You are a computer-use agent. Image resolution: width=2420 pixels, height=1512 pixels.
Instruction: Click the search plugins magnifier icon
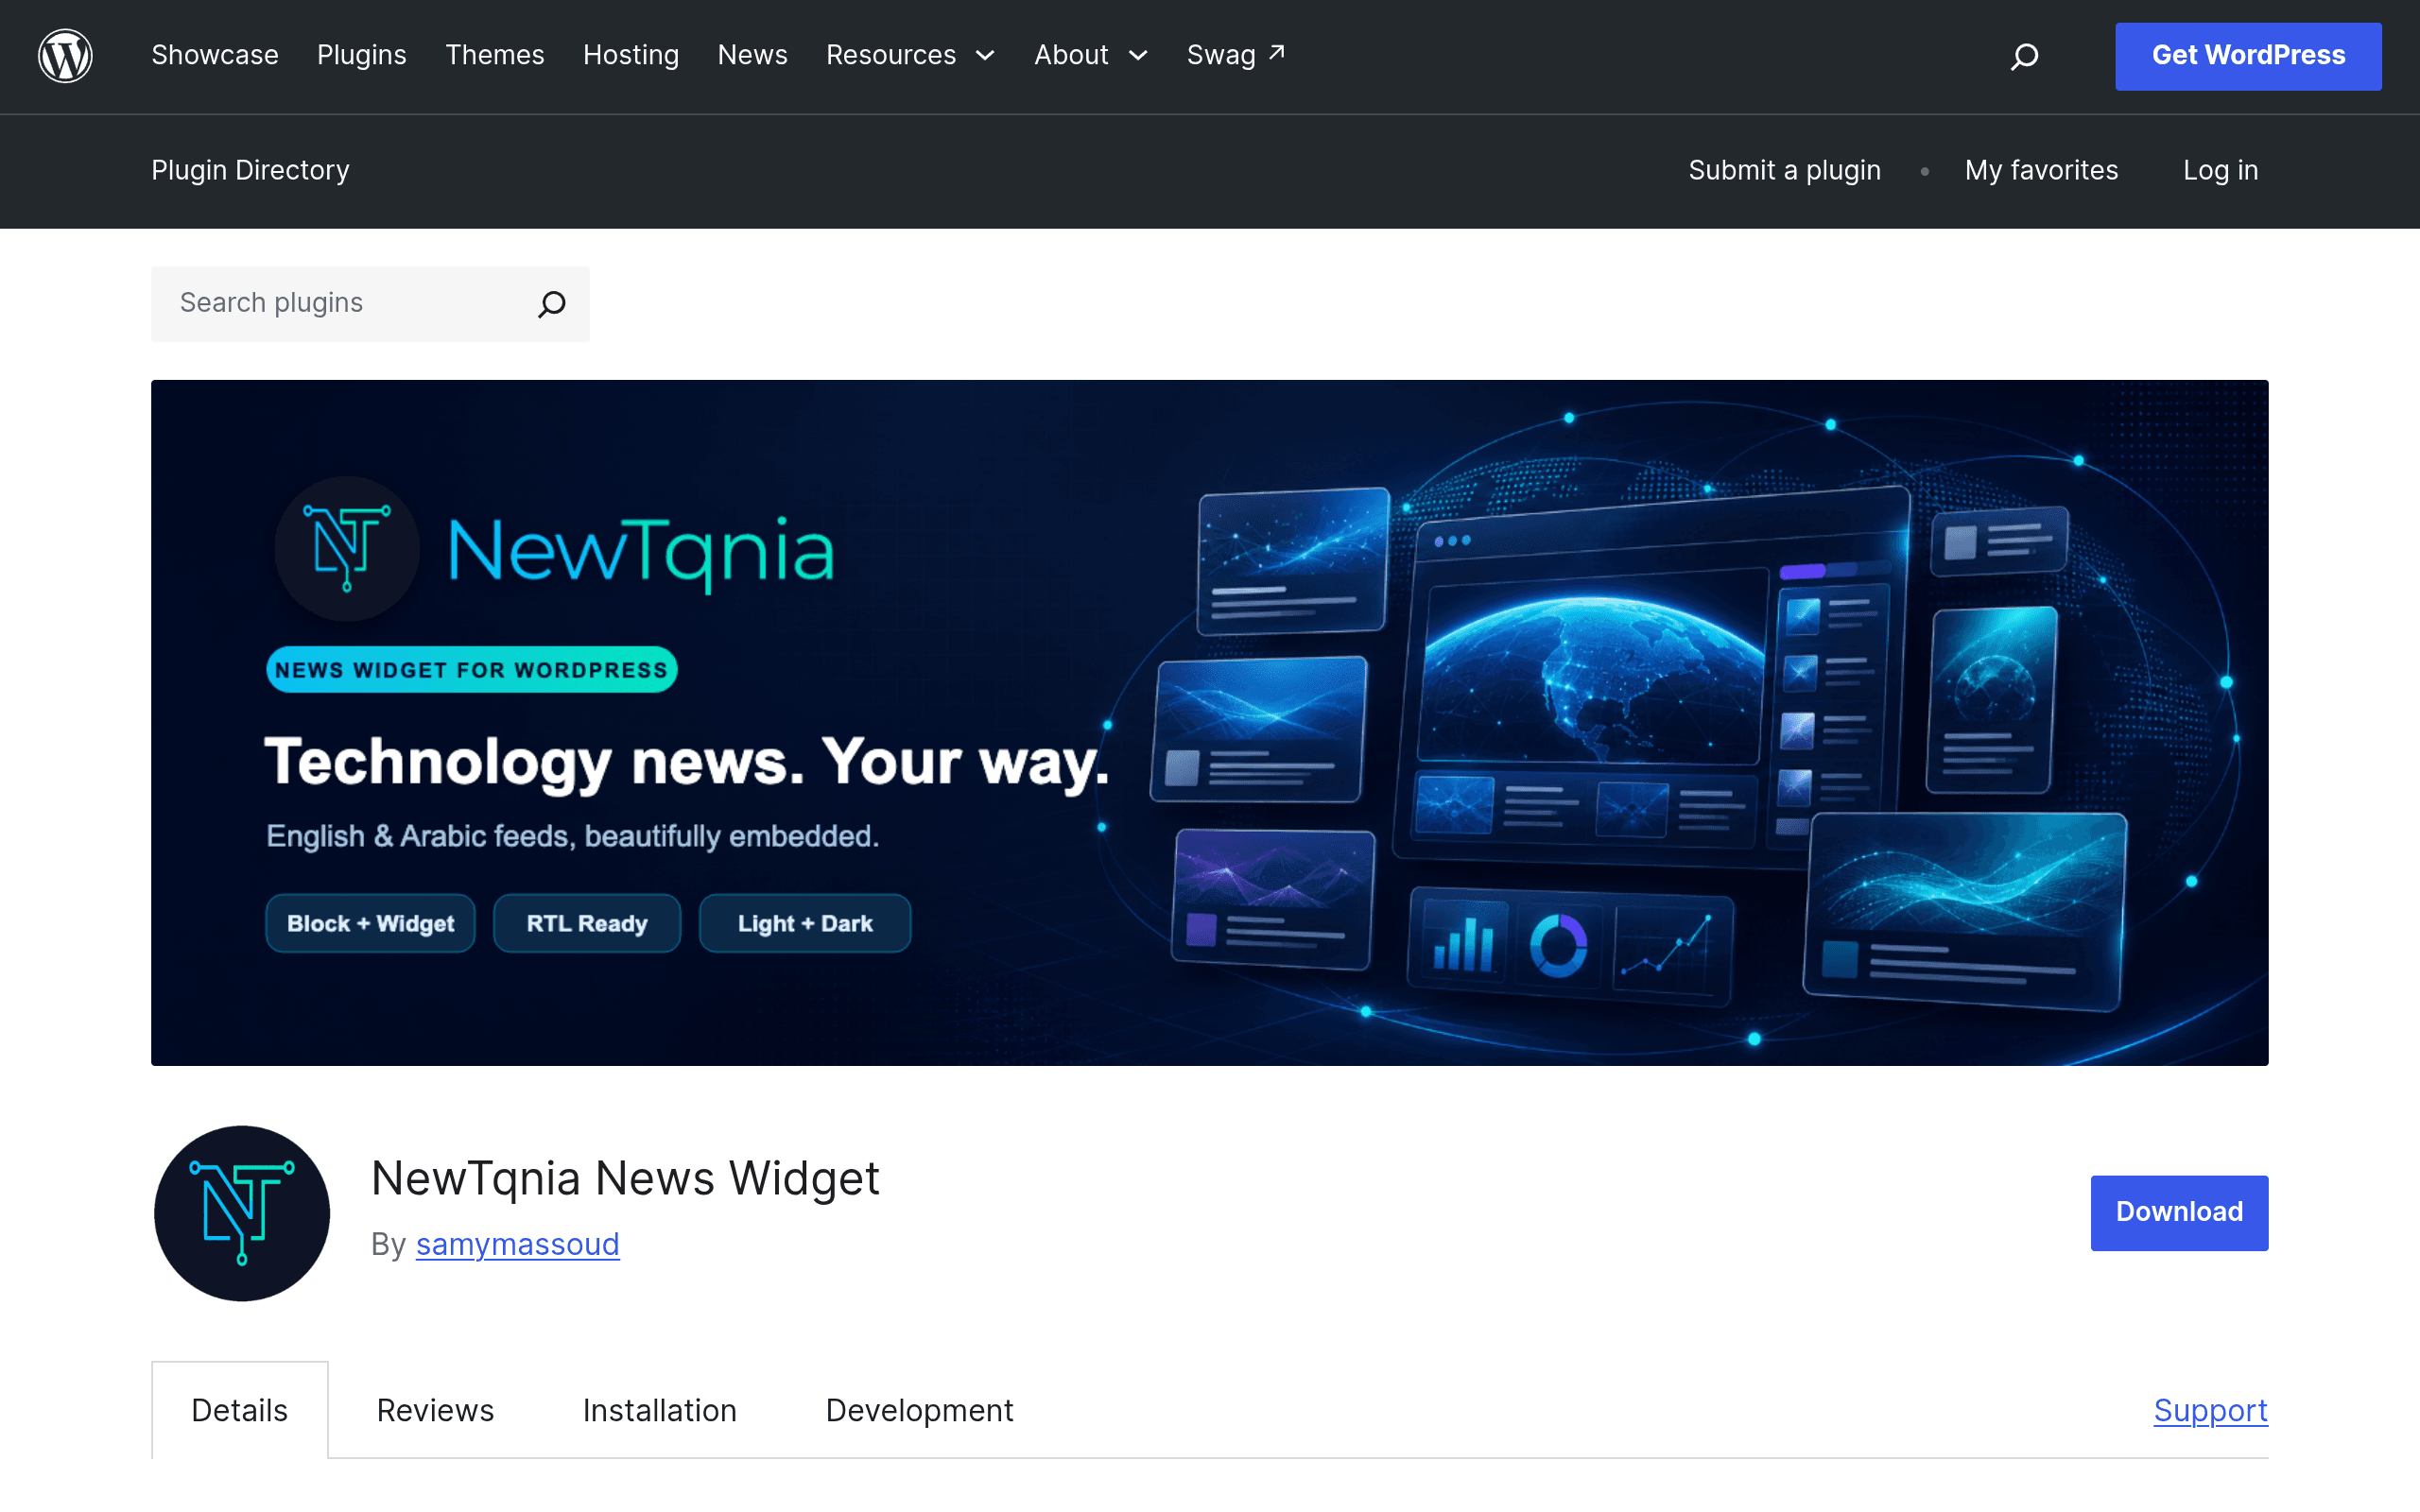click(552, 304)
